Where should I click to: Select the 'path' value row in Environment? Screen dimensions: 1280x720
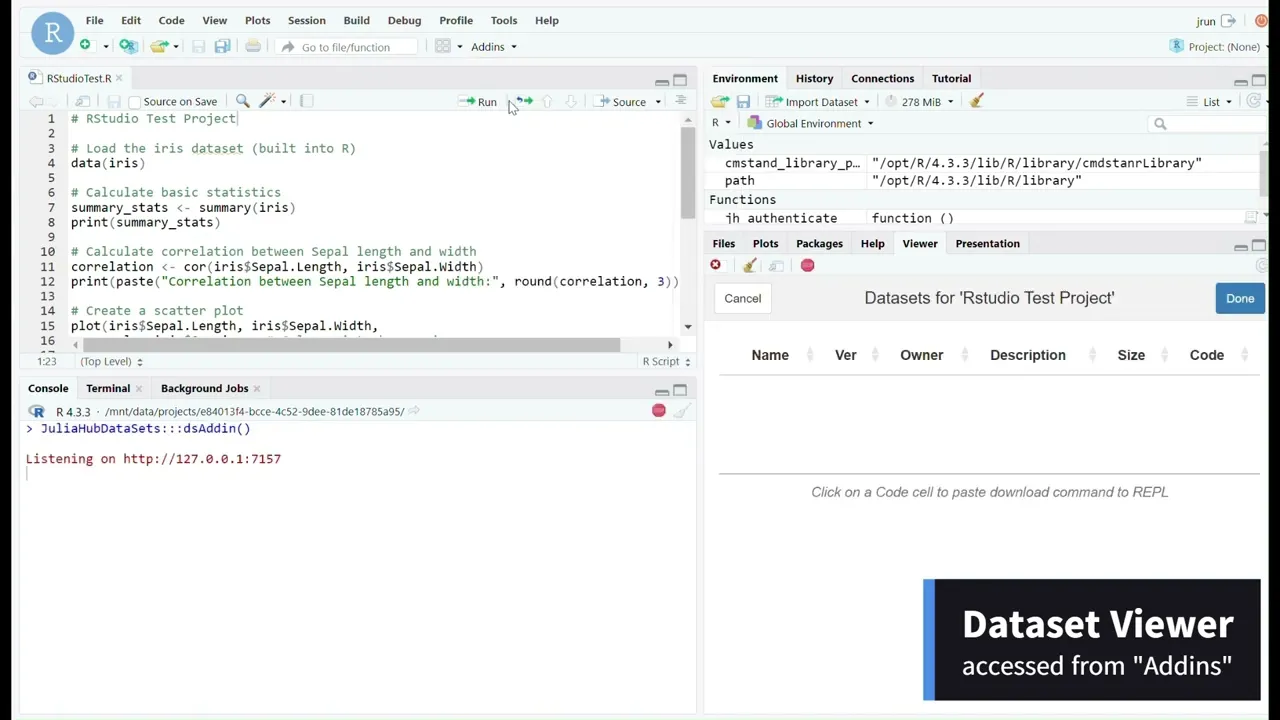click(x=984, y=181)
